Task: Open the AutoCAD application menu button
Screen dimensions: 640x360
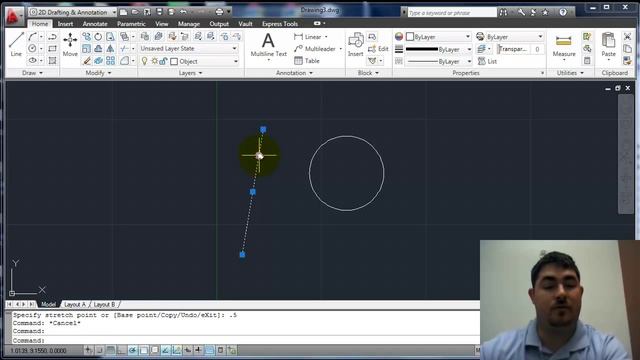Action: click(x=14, y=16)
